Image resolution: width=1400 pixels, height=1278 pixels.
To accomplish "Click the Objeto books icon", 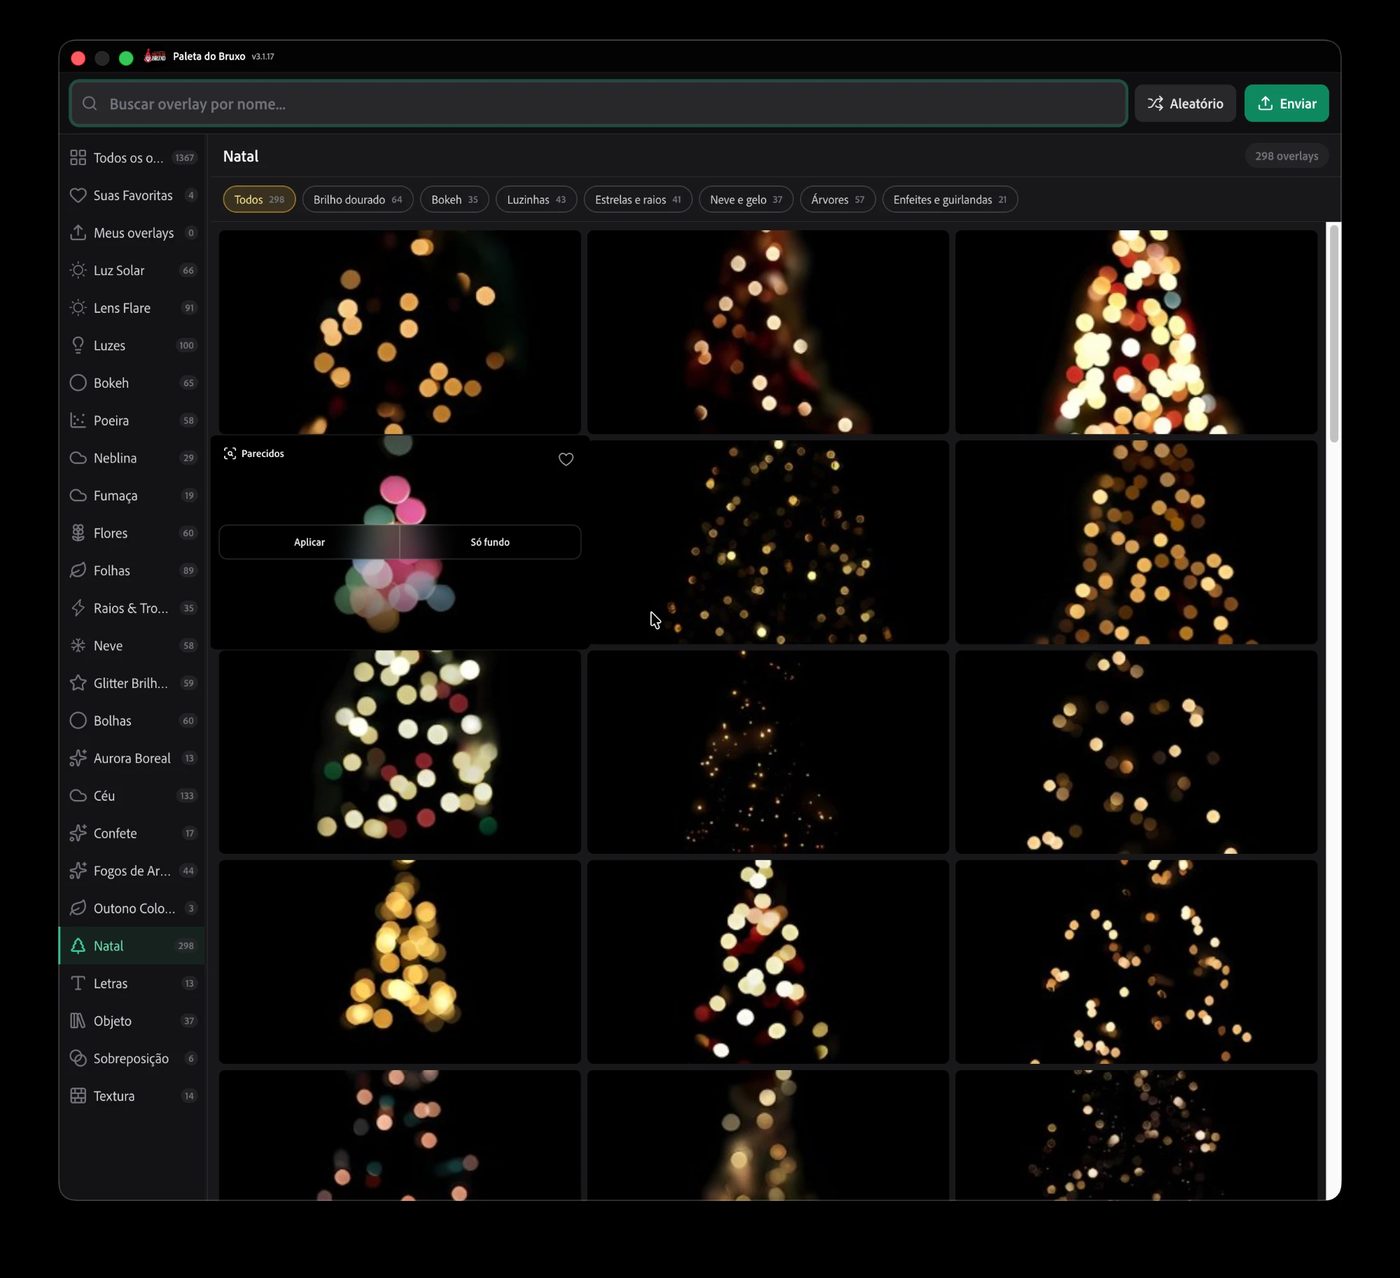I will (x=78, y=1021).
